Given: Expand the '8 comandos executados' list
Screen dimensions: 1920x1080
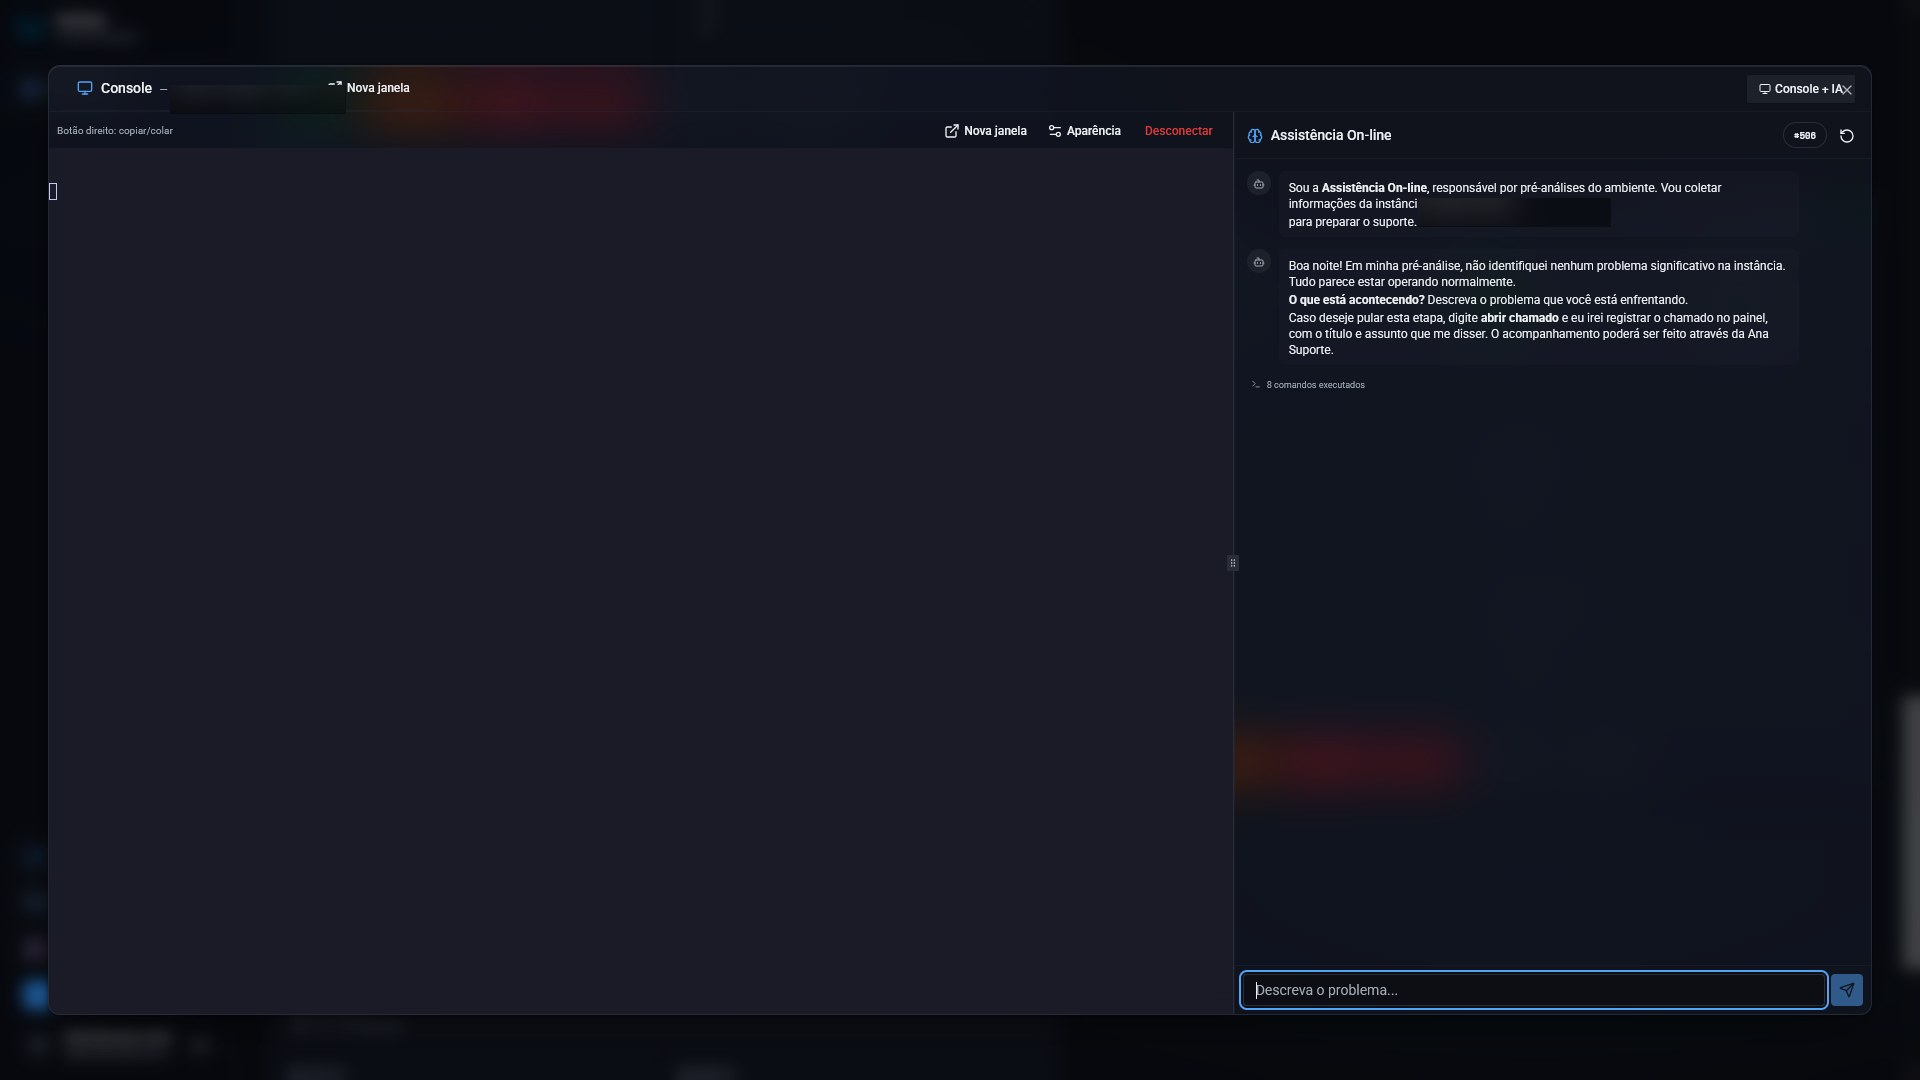Looking at the screenshot, I should 1308,385.
